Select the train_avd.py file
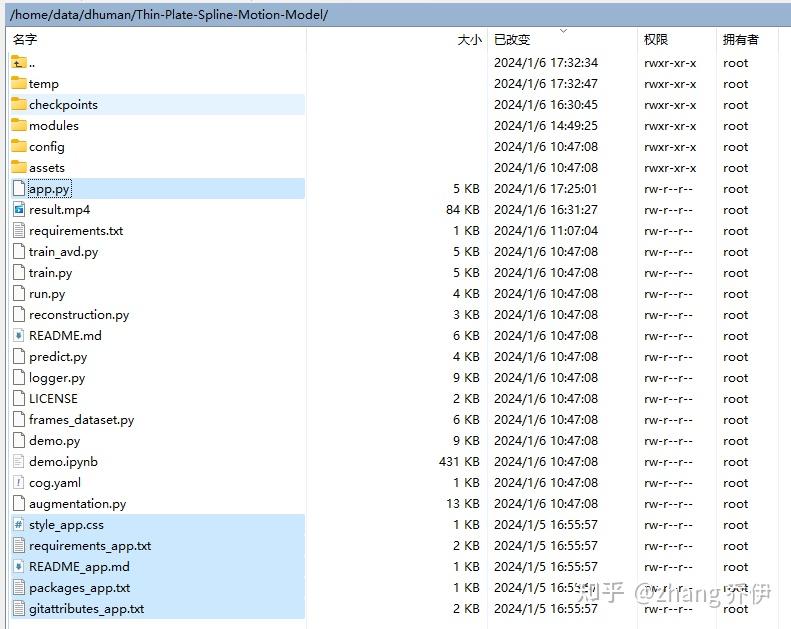This screenshot has height=629, width=791. point(63,252)
